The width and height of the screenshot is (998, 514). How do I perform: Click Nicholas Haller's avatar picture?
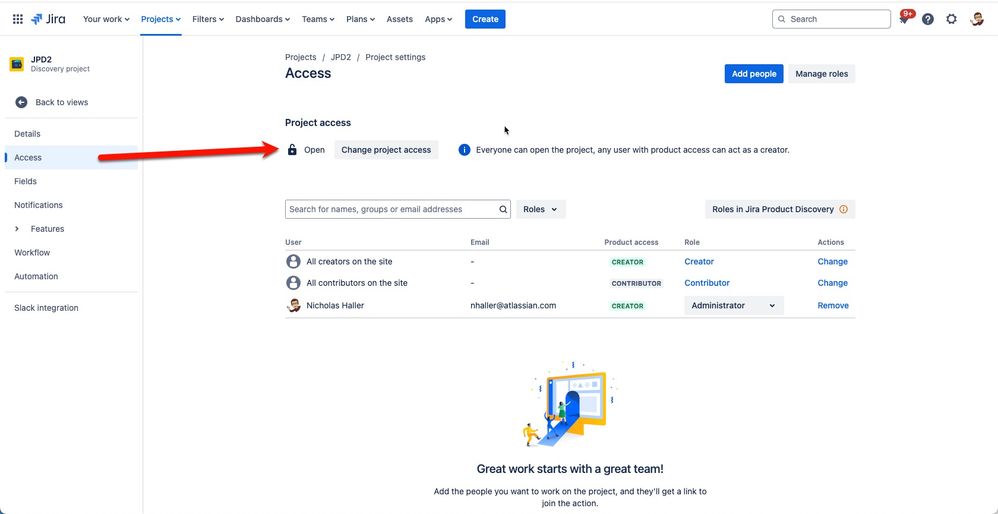click(293, 305)
